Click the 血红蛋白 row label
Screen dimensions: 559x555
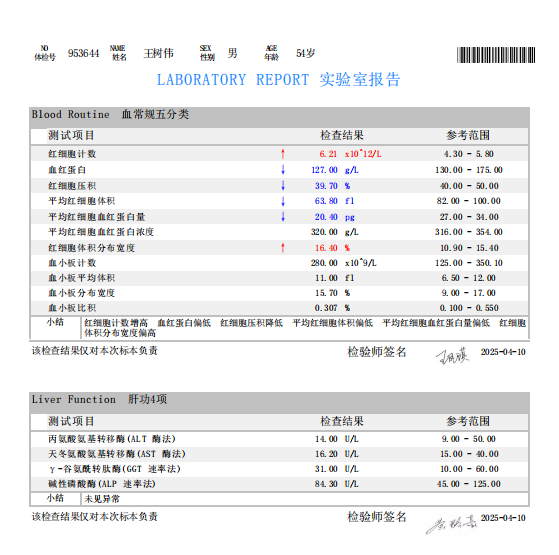point(67,170)
